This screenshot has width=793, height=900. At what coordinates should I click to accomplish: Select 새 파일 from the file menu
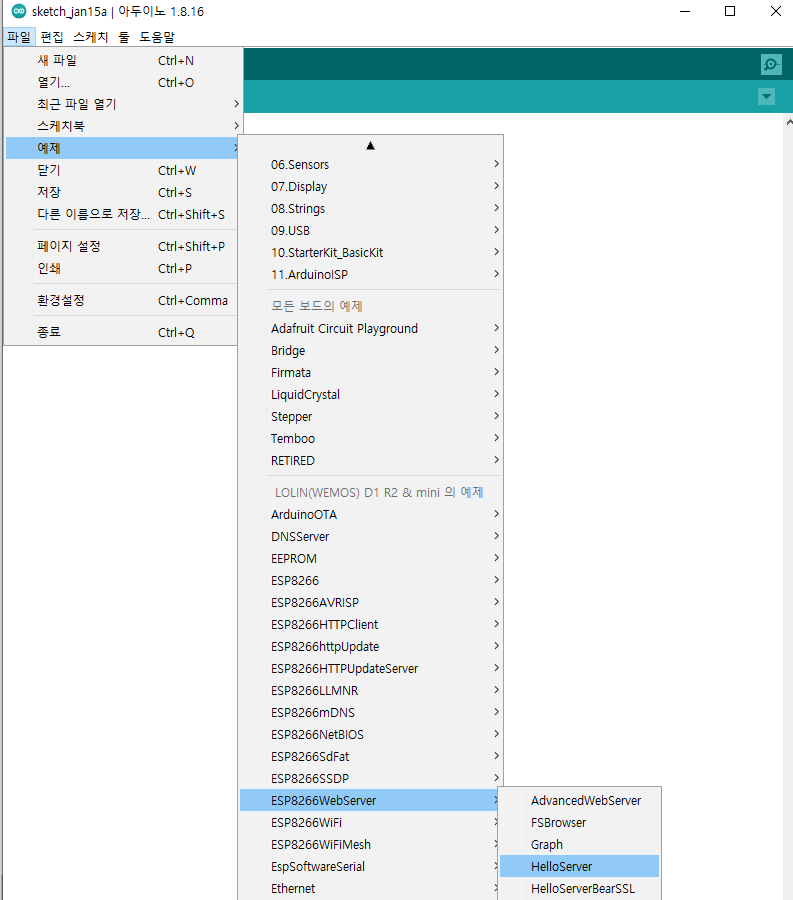[x=122, y=60]
